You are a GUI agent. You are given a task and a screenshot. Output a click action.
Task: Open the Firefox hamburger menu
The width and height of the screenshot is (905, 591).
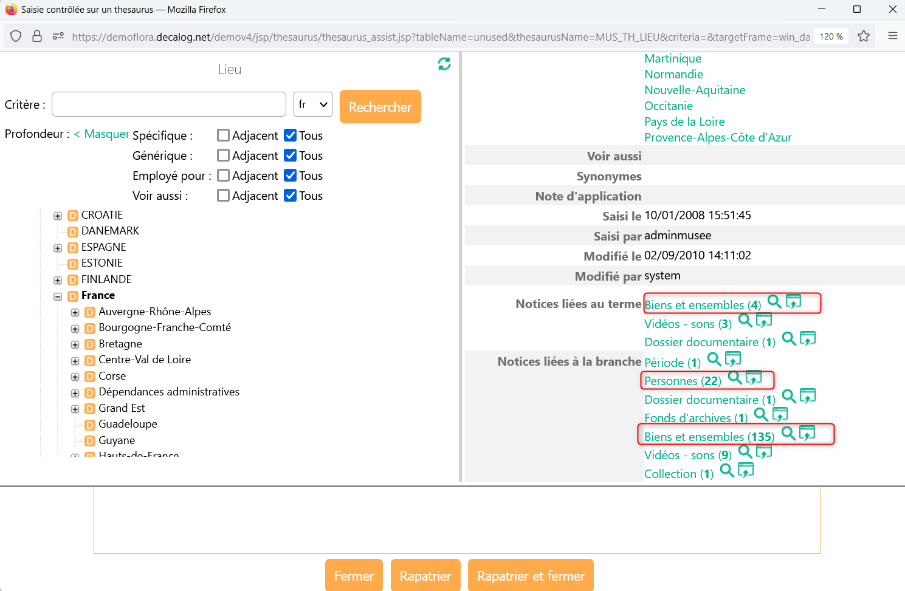(x=892, y=35)
